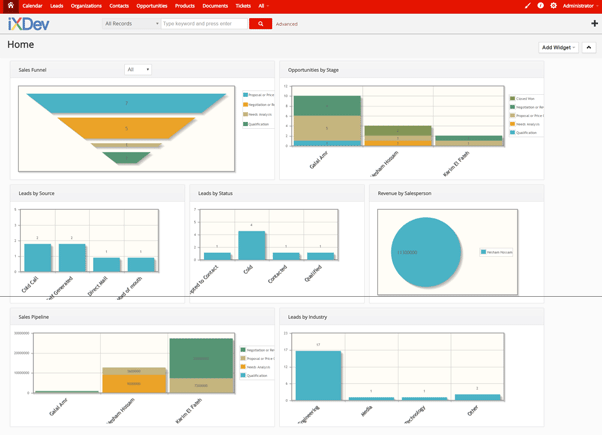Click the Galal Amr label in Sales Pipeline

[x=58, y=407]
